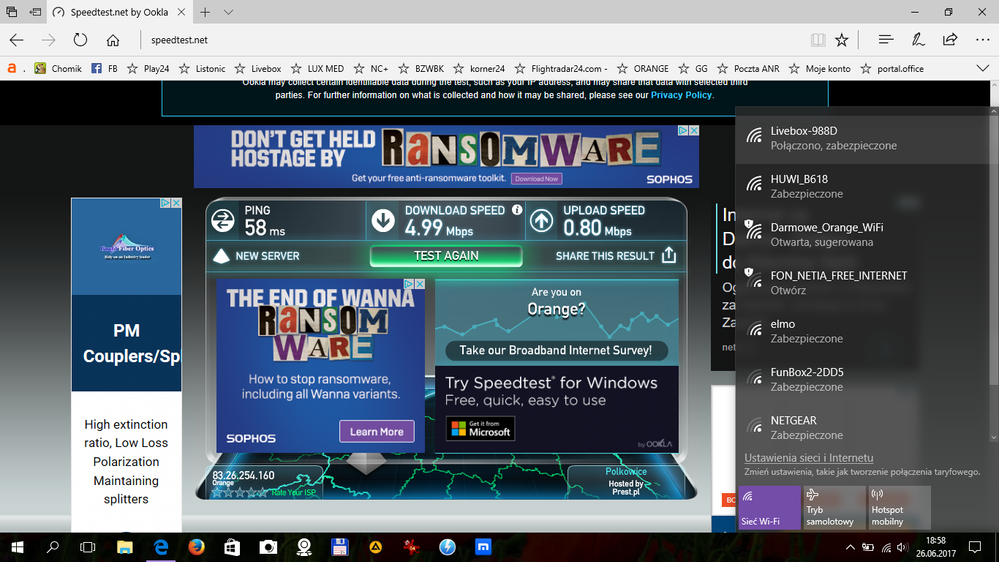This screenshot has height=562, width=999.
Task: Open the Edge Hub icon
Action: pyautogui.click(x=885, y=40)
